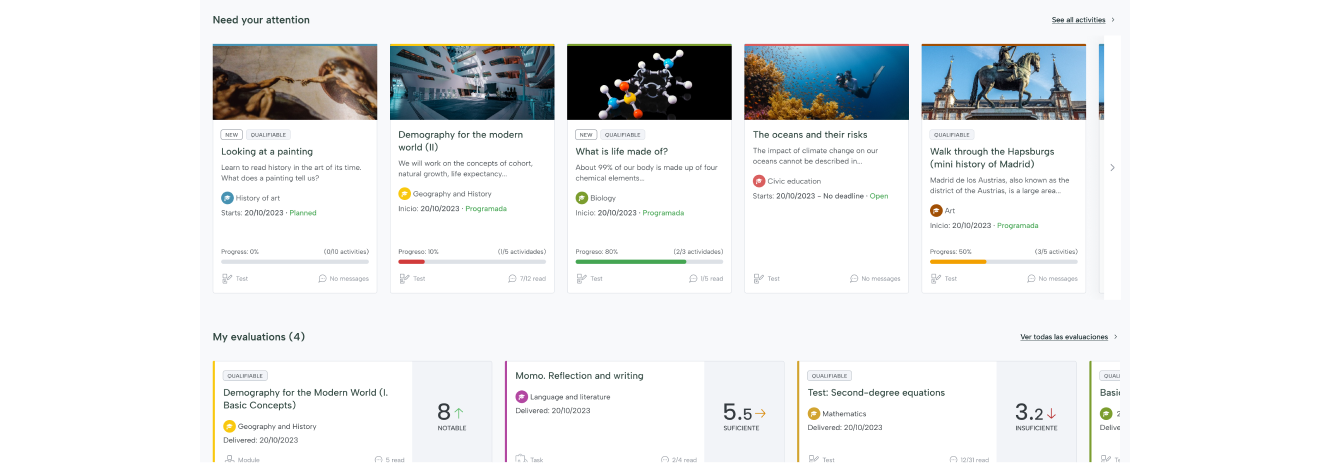Open the diver thumbnail for oceans activity

[826, 83]
